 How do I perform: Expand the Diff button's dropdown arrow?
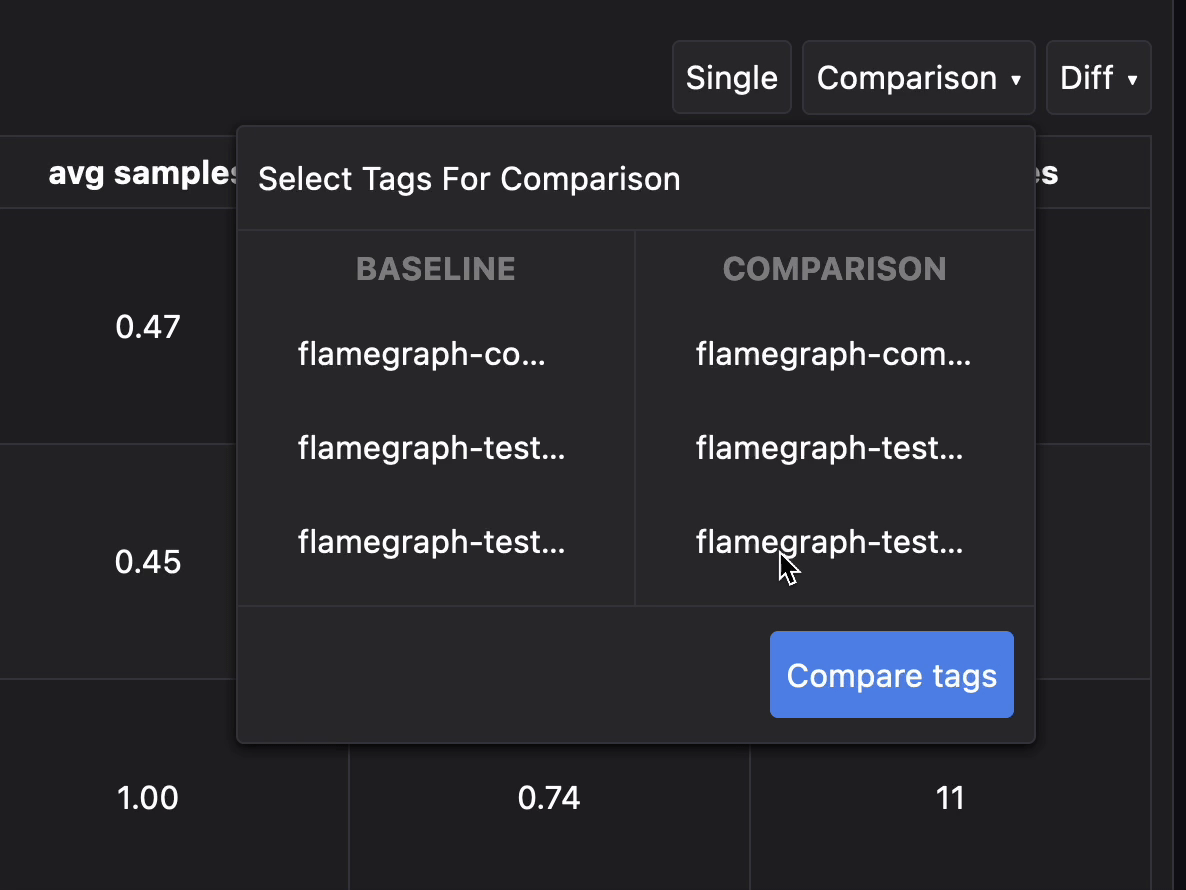point(1134,79)
